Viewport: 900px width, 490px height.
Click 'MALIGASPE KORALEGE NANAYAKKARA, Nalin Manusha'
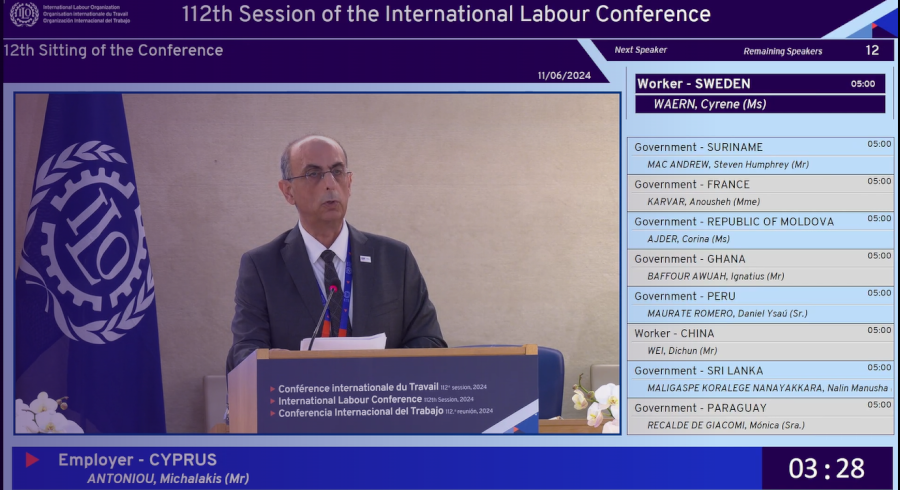coord(767,388)
